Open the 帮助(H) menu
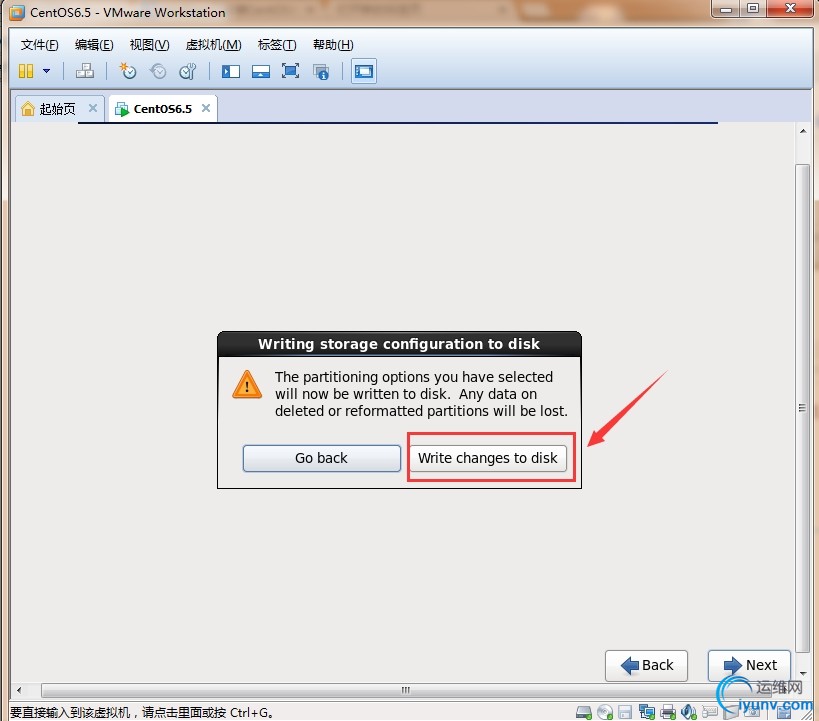Image resolution: width=819 pixels, height=721 pixels. (x=333, y=45)
